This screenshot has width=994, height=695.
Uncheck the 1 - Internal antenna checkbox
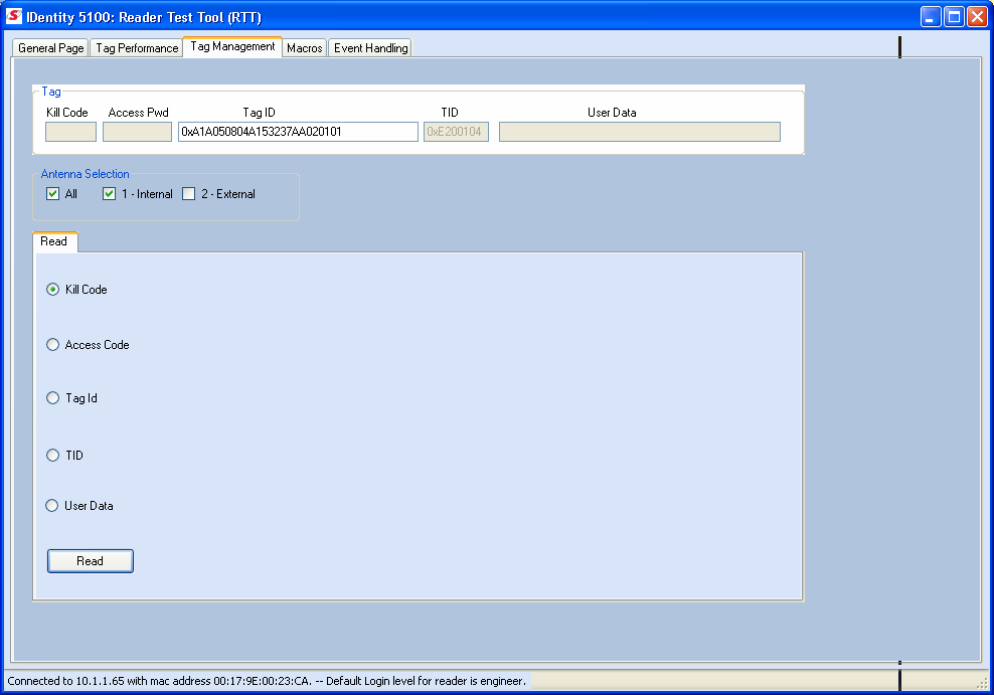click(109, 194)
